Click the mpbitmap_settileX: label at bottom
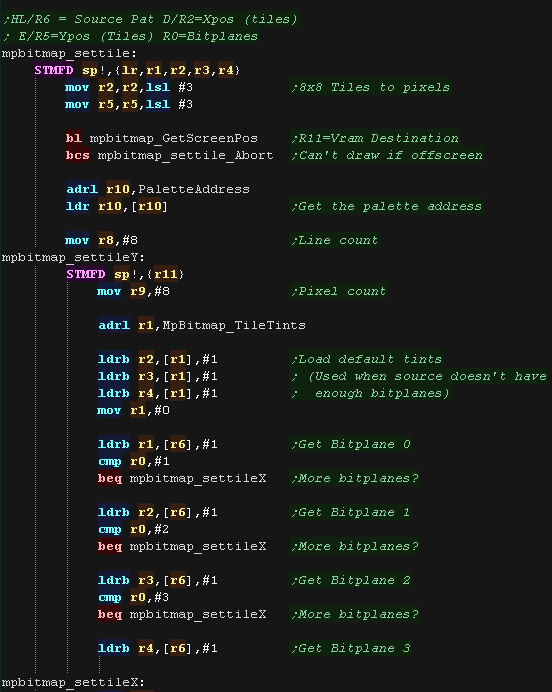This screenshot has height=692, width=552. pyautogui.click(x=73, y=682)
